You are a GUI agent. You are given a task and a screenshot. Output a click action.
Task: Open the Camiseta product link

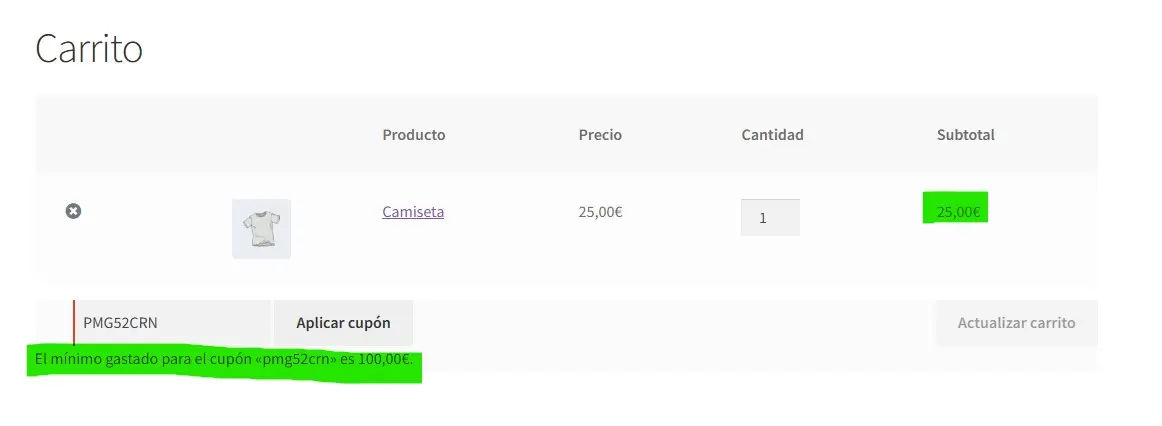(413, 212)
